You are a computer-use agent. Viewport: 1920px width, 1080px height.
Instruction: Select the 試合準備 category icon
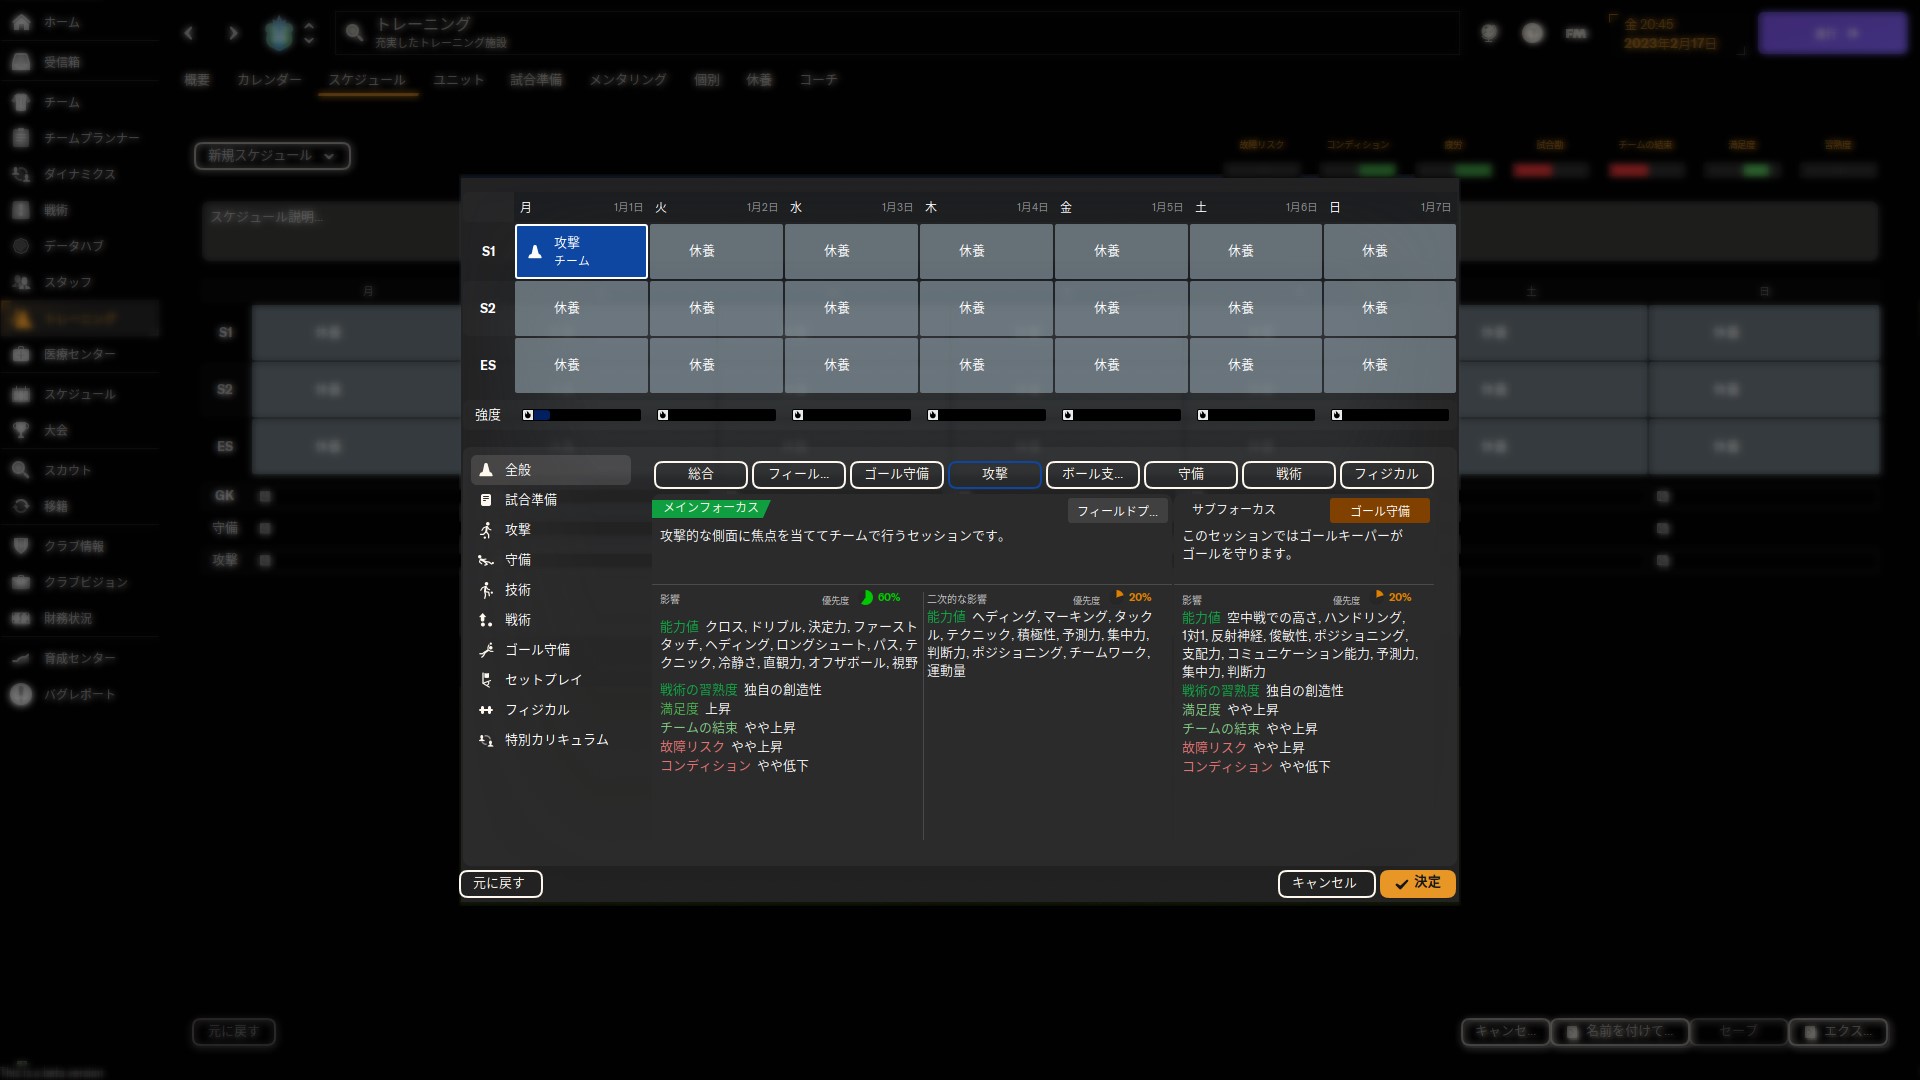[486, 500]
